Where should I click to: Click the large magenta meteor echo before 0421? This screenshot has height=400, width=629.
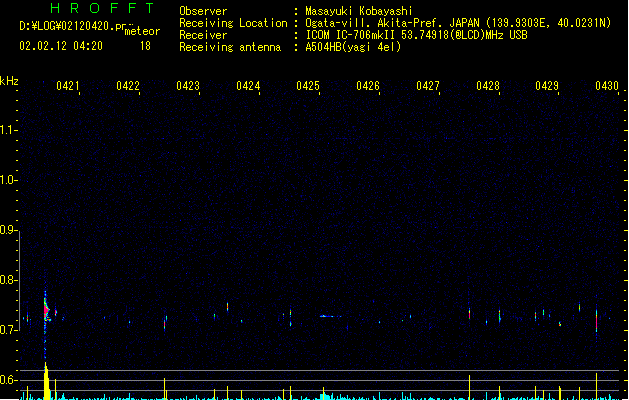pyautogui.click(x=46, y=310)
